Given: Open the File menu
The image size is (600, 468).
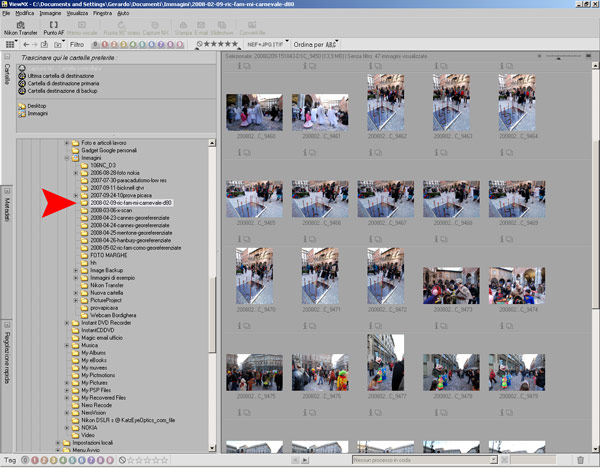Looking at the screenshot, I should 6,13.
